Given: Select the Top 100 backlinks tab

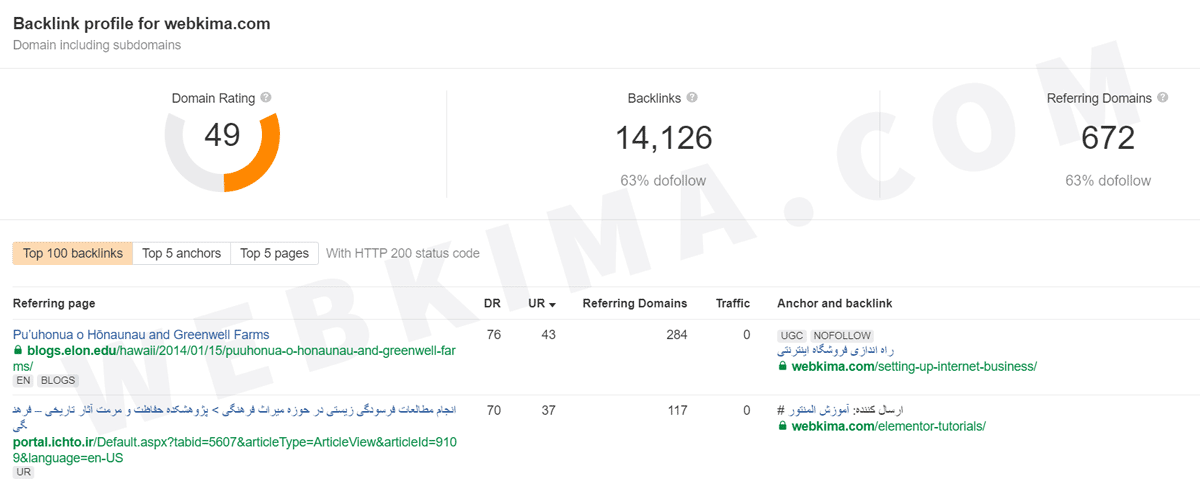Looking at the screenshot, I should (73, 253).
